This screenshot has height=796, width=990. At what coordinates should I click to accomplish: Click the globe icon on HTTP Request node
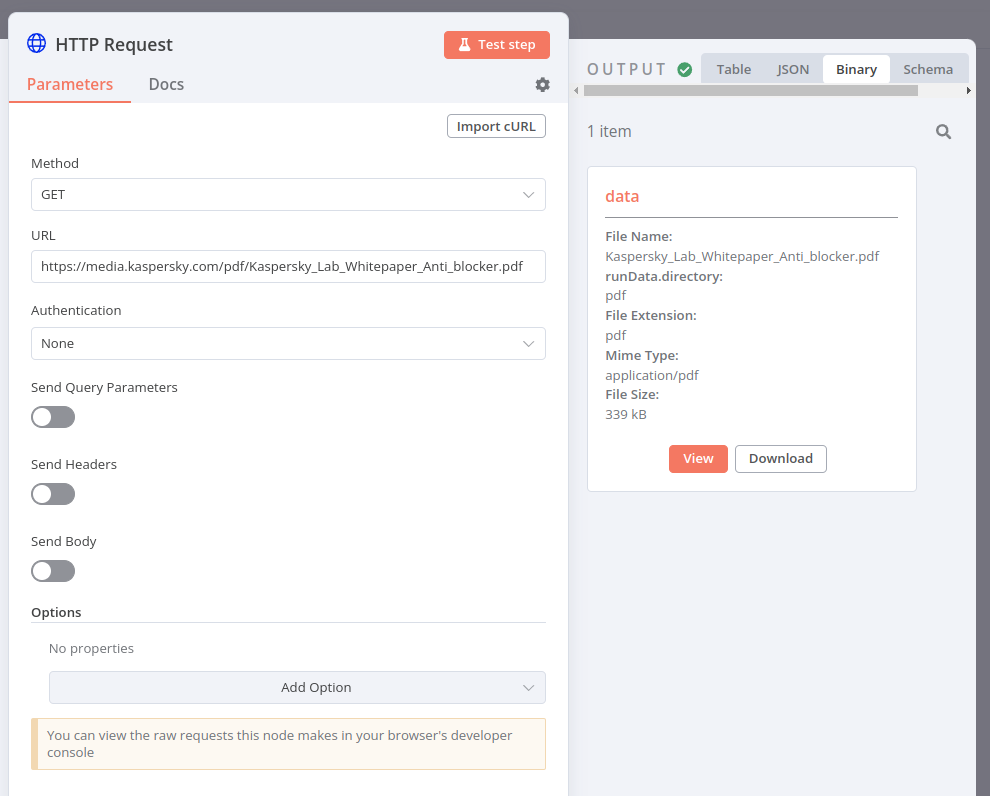click(x=37, y=43)
